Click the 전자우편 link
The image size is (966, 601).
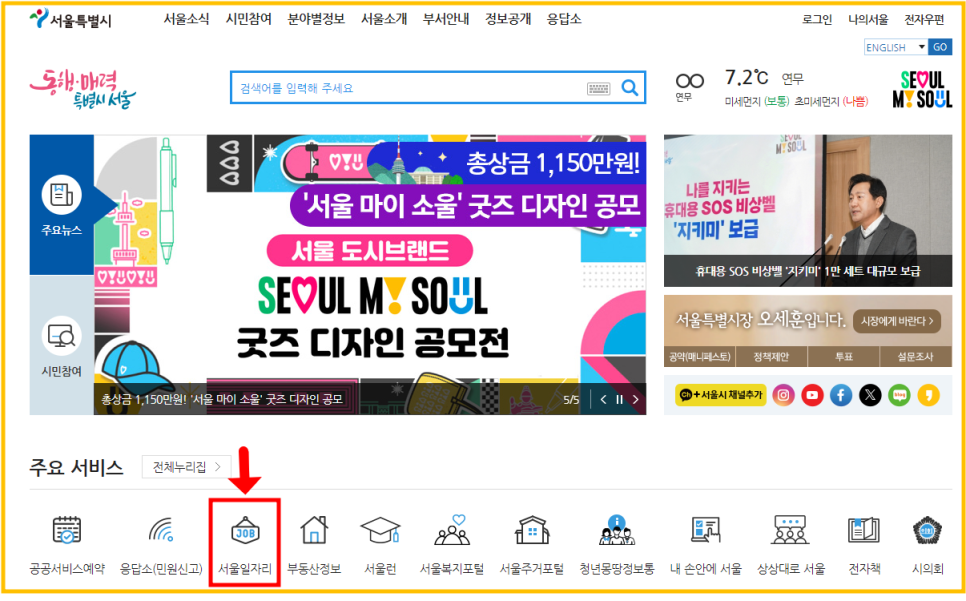point(924,20)
